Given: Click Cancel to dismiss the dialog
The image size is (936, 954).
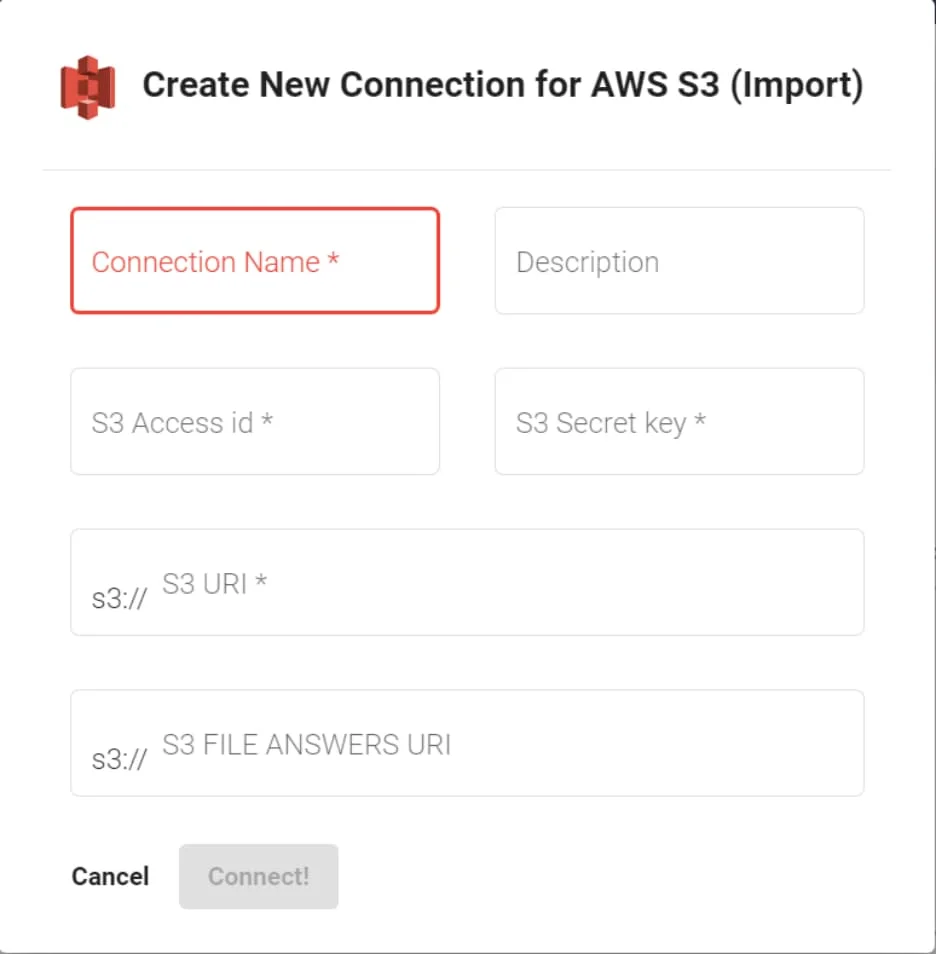Looking at the screenshot, I should click(x=110, y=876).
